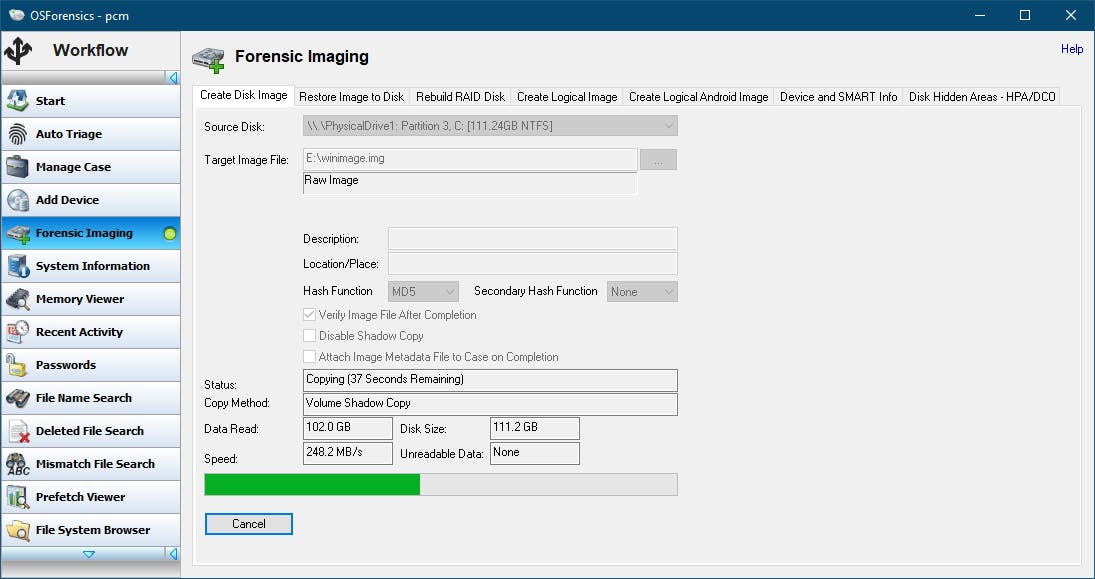Click the Add Device disc icon
This screenshot has height=579, width=1095.
(x=17, y=200)
